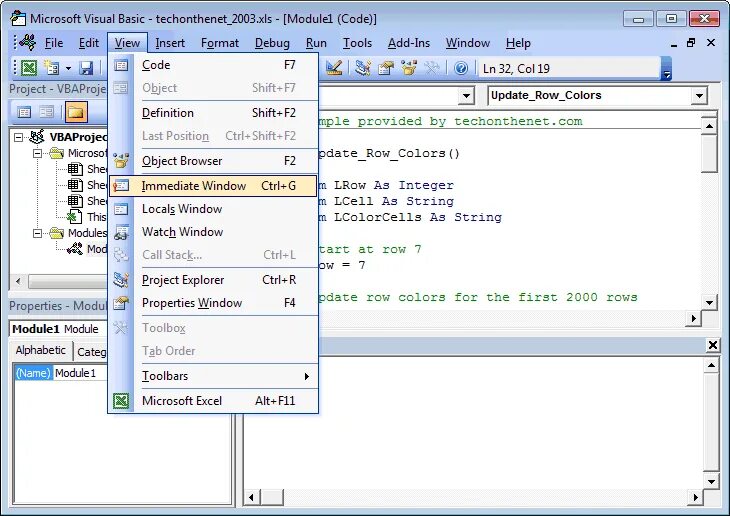This screenshot has width=730, height=516.
Task: Click the application icon in the title bar
Action: (18, 18)
